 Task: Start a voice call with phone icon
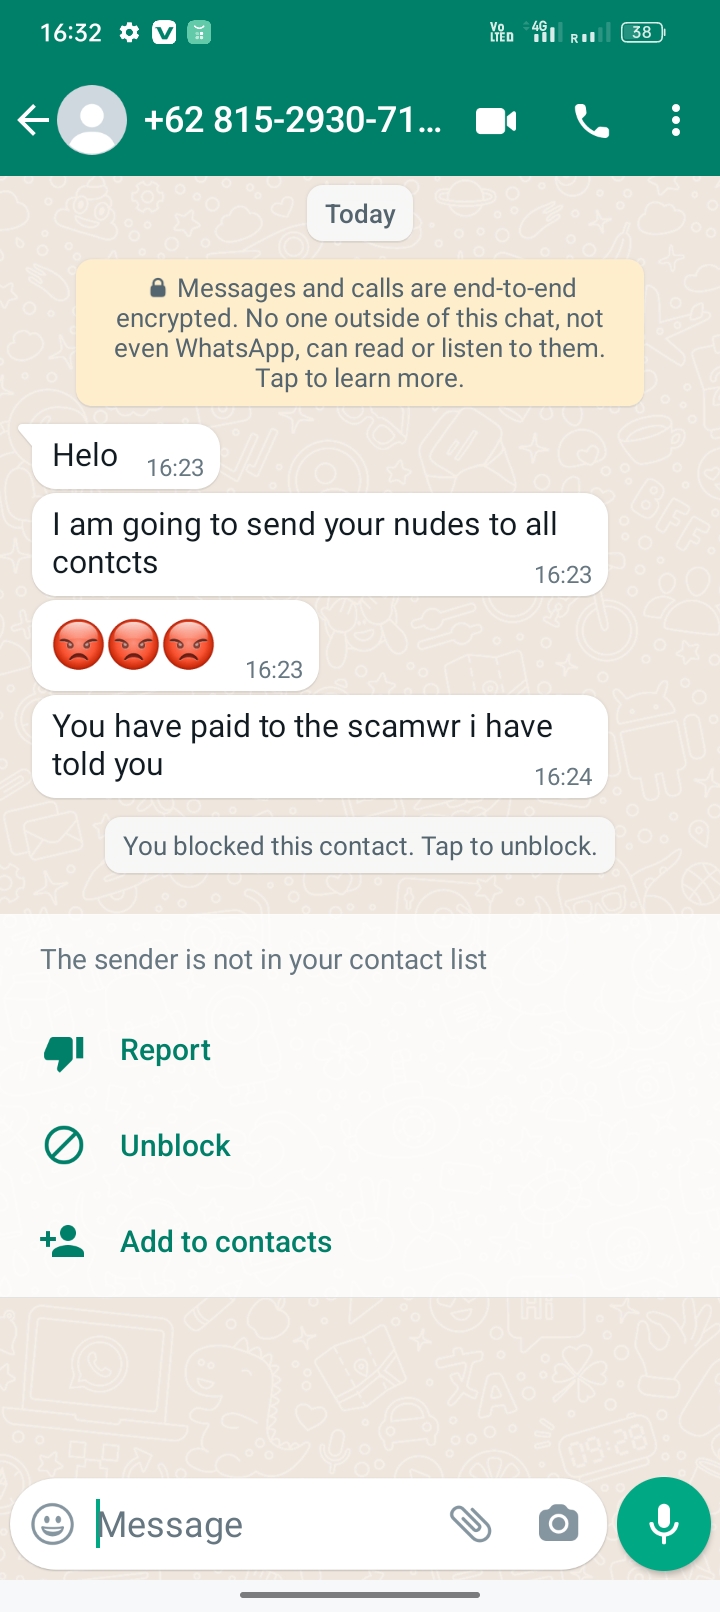pyautogui.click(x=592, y=121)
